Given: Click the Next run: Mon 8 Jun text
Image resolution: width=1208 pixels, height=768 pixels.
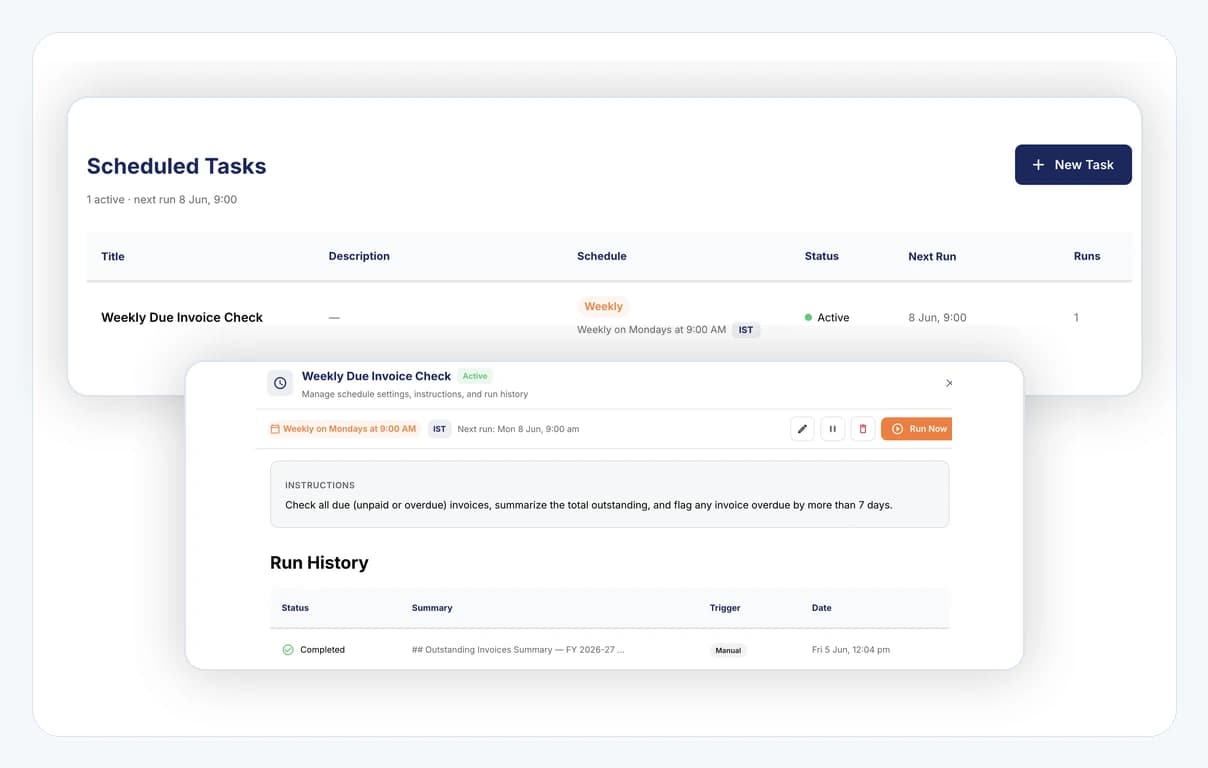Looking at the screenshot, I should pos(518,429).
